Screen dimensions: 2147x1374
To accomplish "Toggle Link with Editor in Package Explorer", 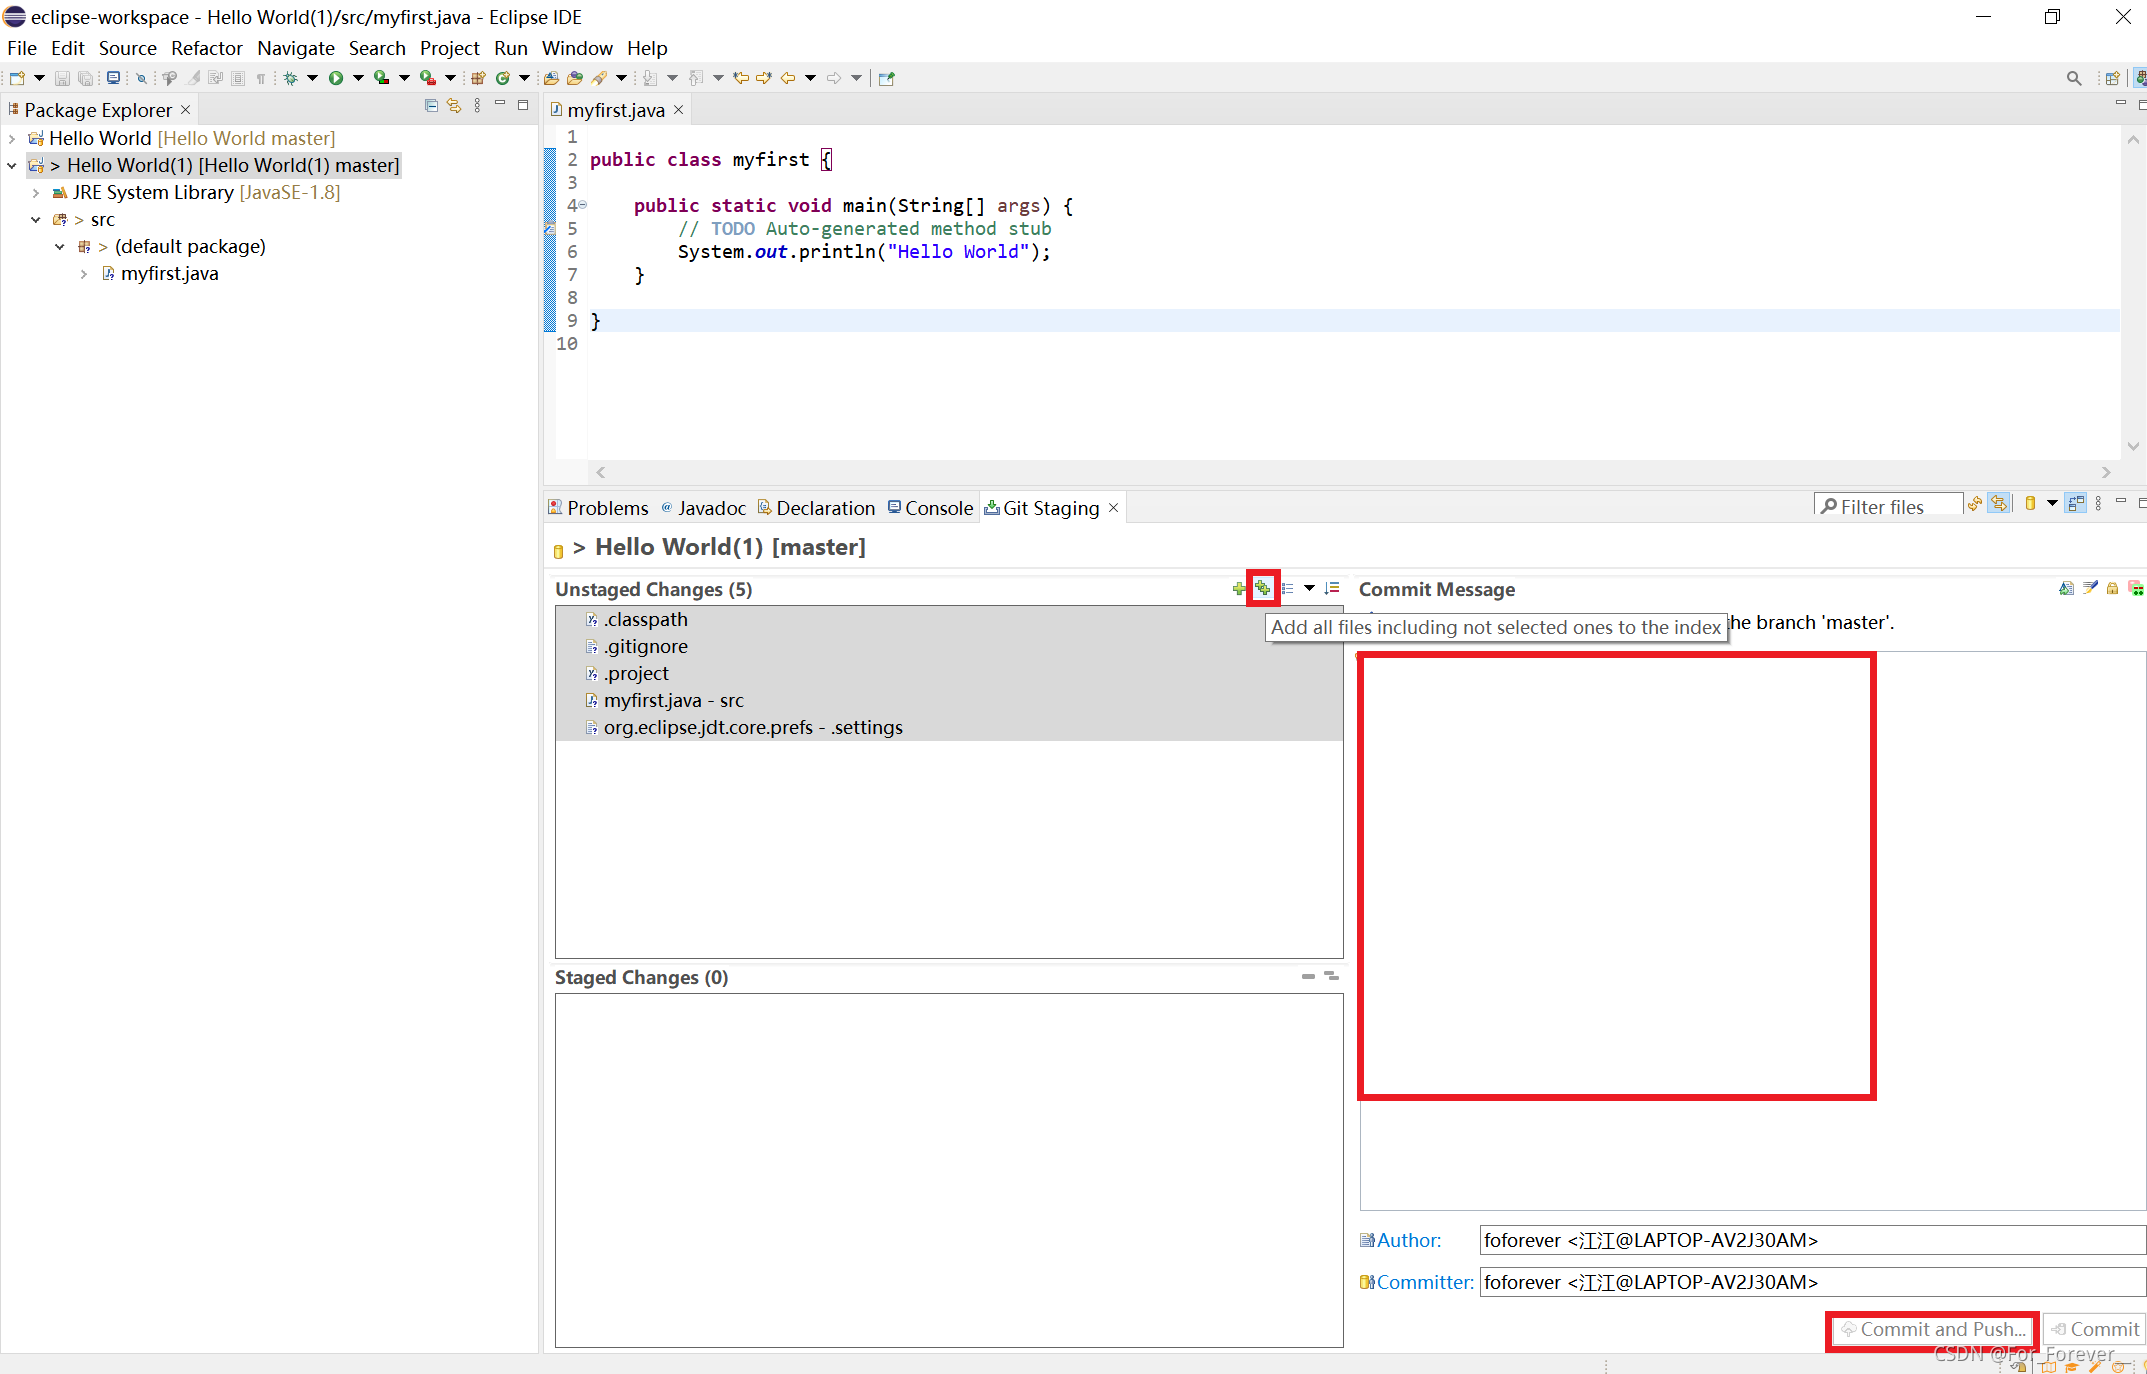I will 454,106.
